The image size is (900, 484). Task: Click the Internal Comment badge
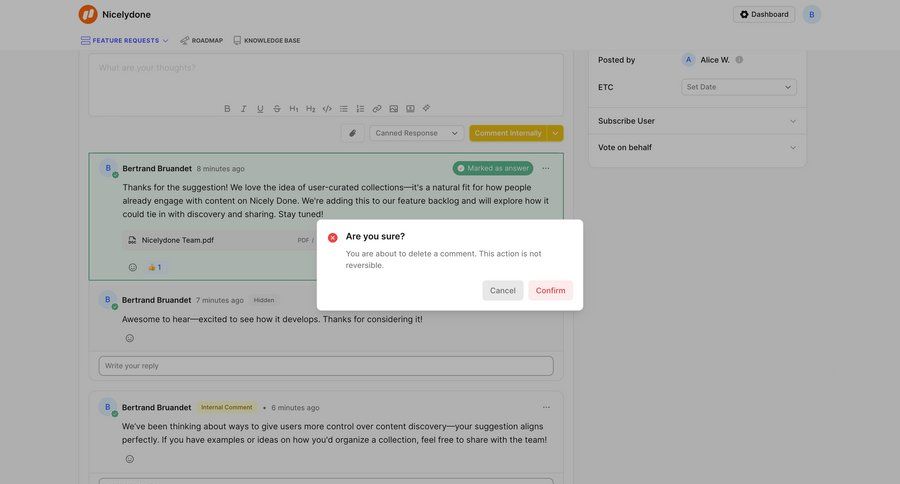coord(227,407)
